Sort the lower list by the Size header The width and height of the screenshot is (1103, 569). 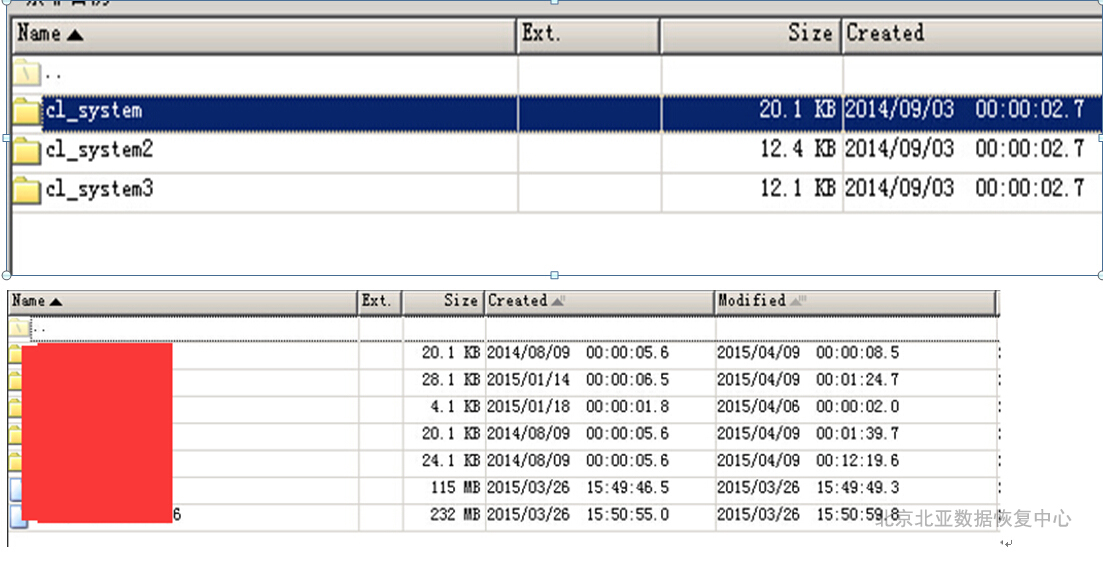[x=444, y=302]
